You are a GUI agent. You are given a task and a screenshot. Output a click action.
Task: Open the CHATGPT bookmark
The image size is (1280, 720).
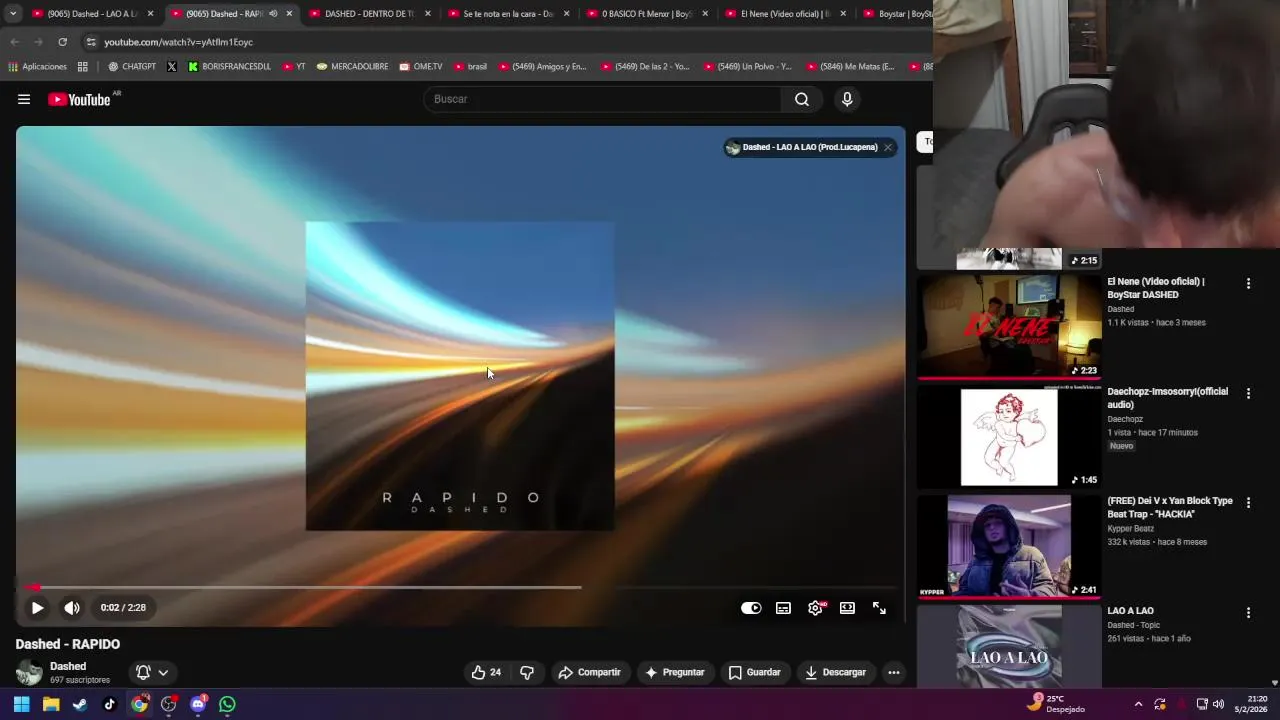pos(132,67)
